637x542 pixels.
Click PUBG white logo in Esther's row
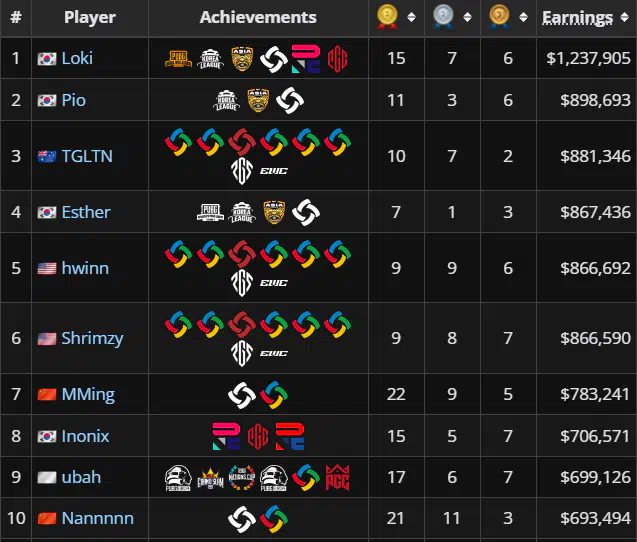[210, 212]
